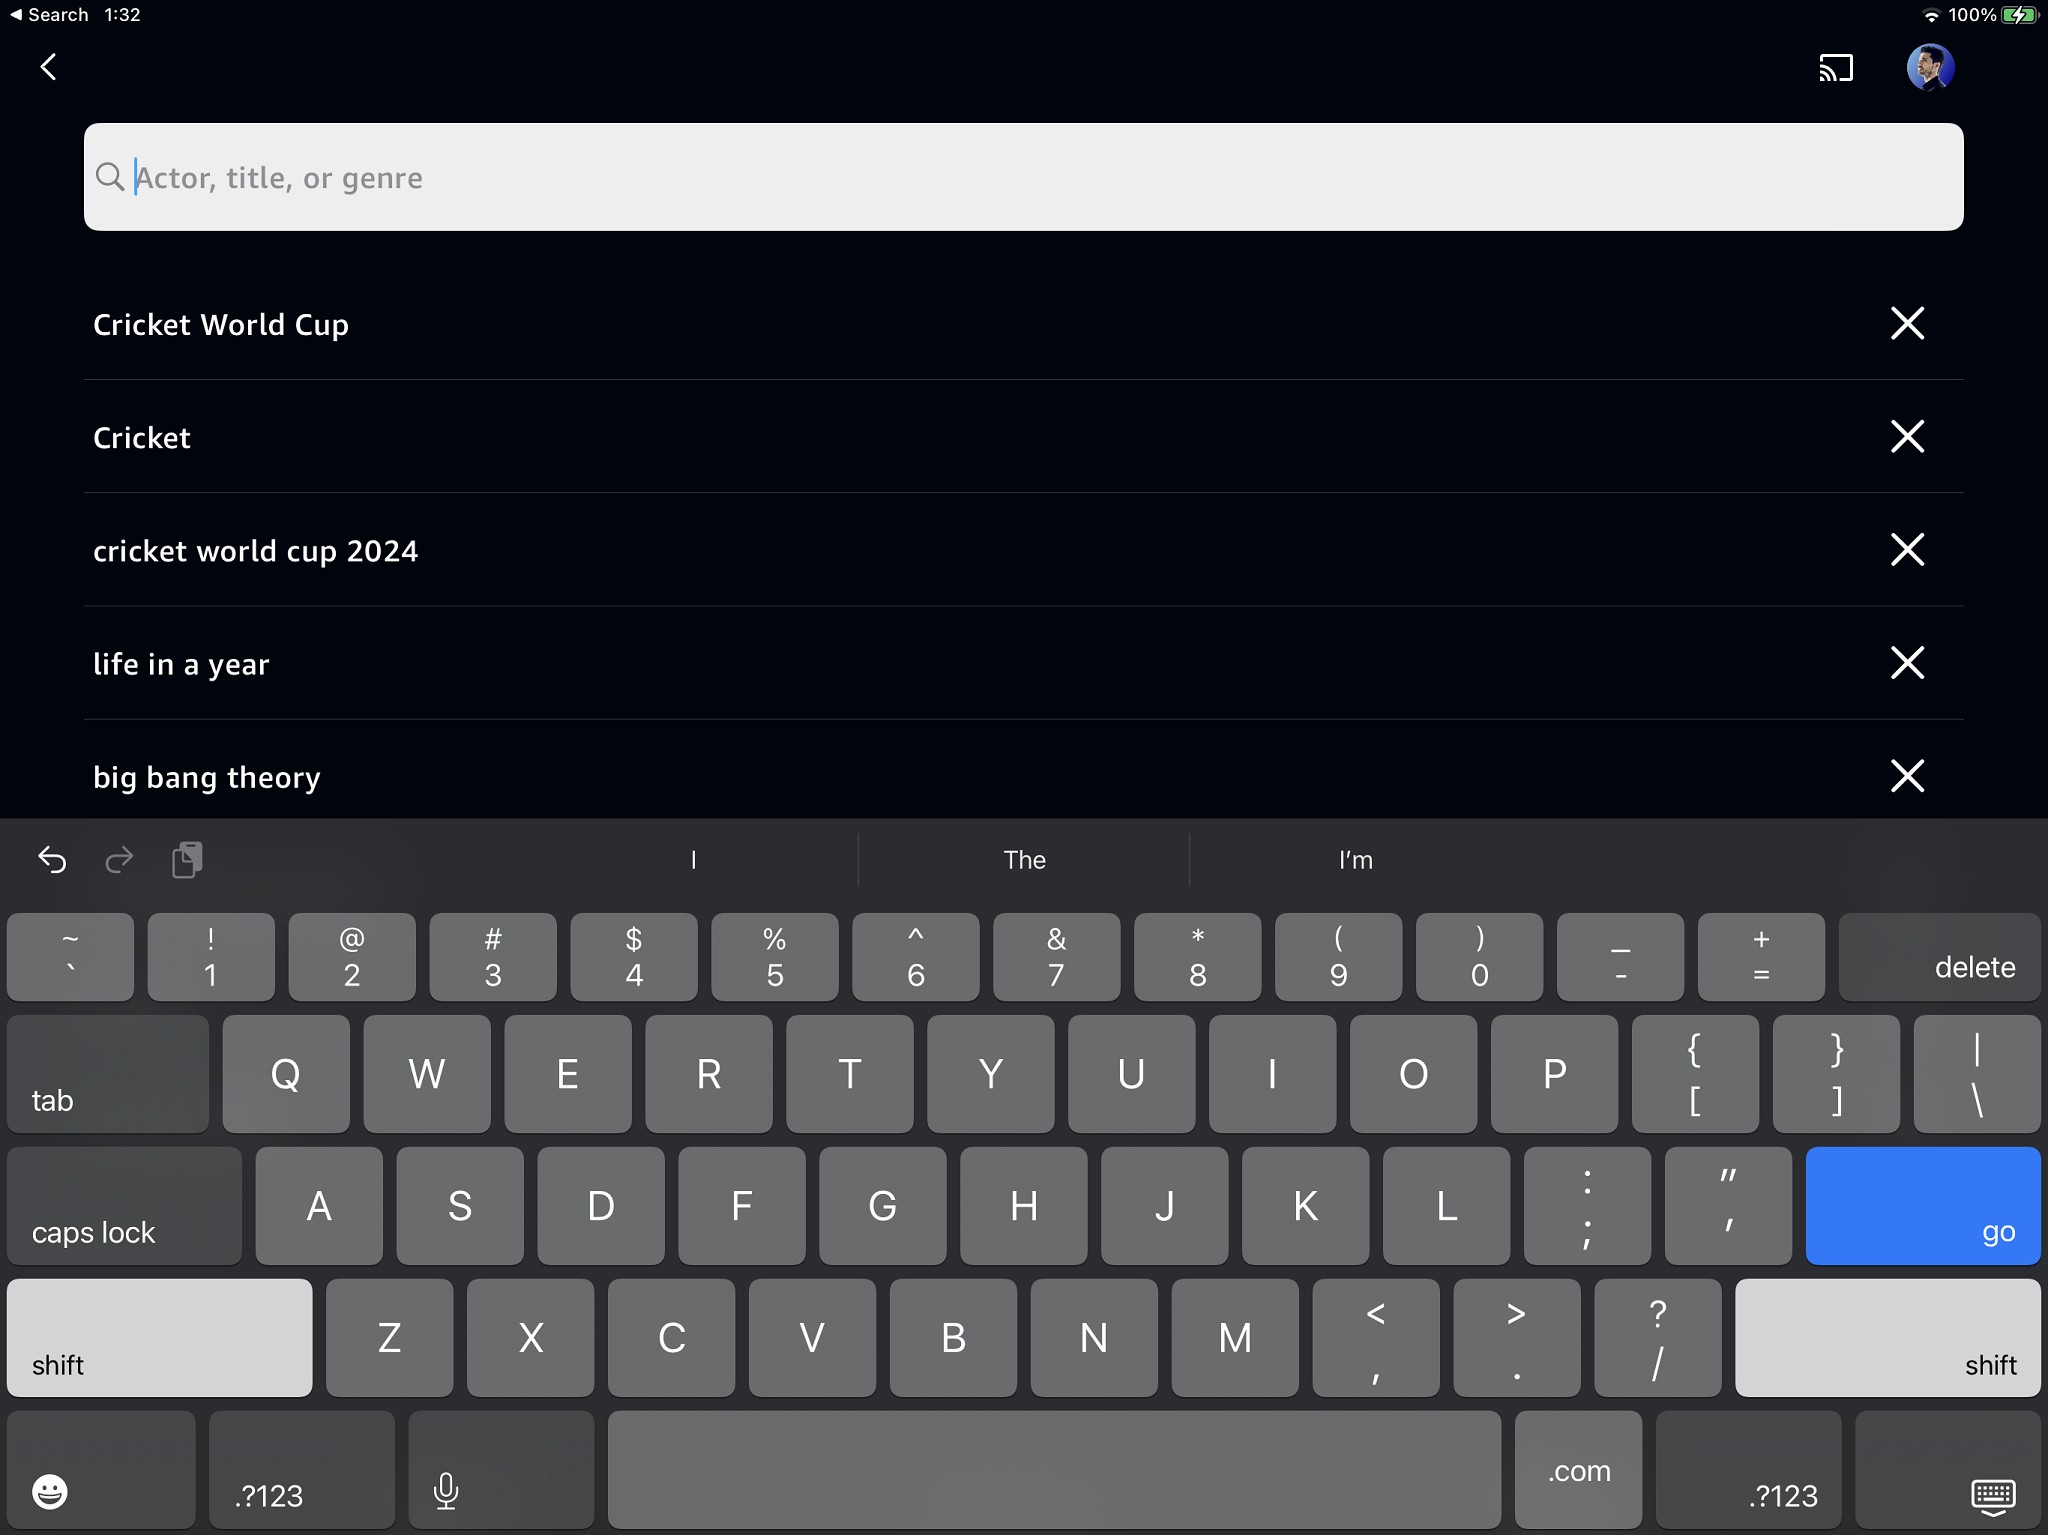Select the recent search cricket world cup 2024

coord(256,551)
